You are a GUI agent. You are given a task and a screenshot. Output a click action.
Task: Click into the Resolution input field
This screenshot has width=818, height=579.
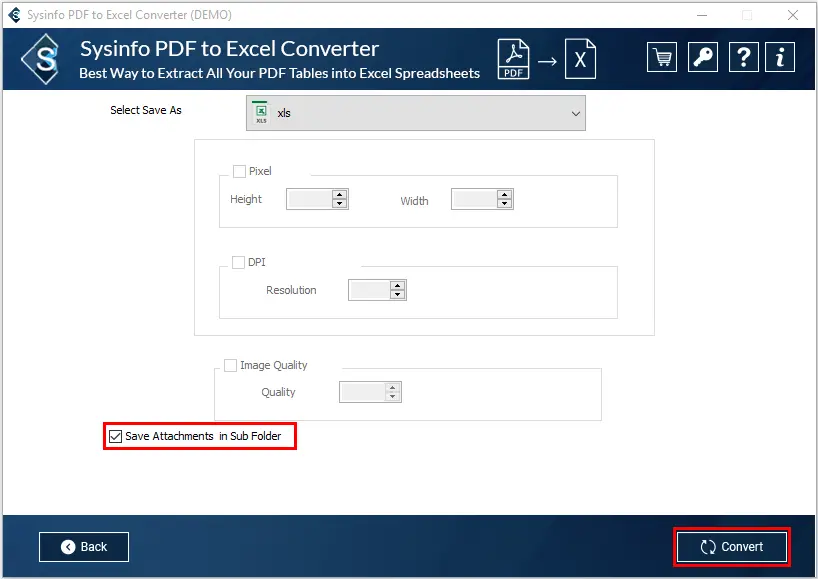click(x=369, y=290)
